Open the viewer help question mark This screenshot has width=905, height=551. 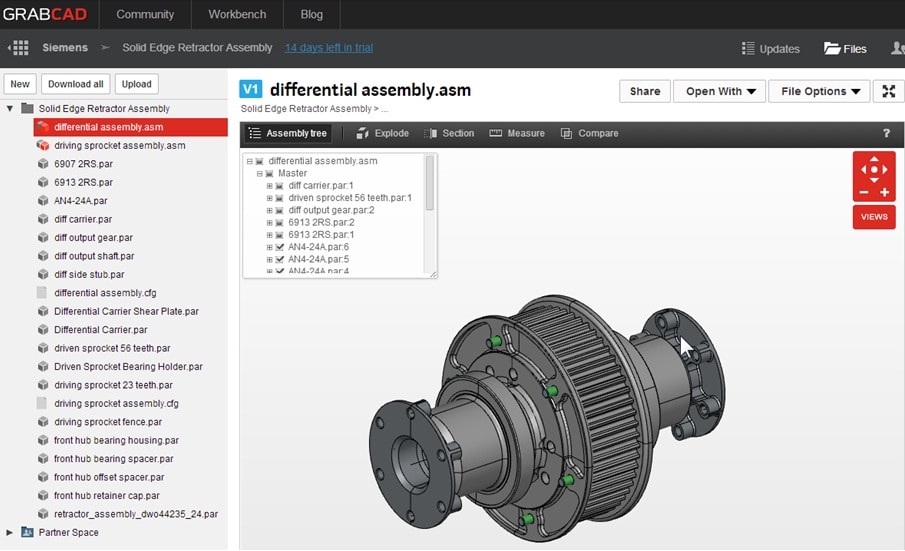pos(886,133)
